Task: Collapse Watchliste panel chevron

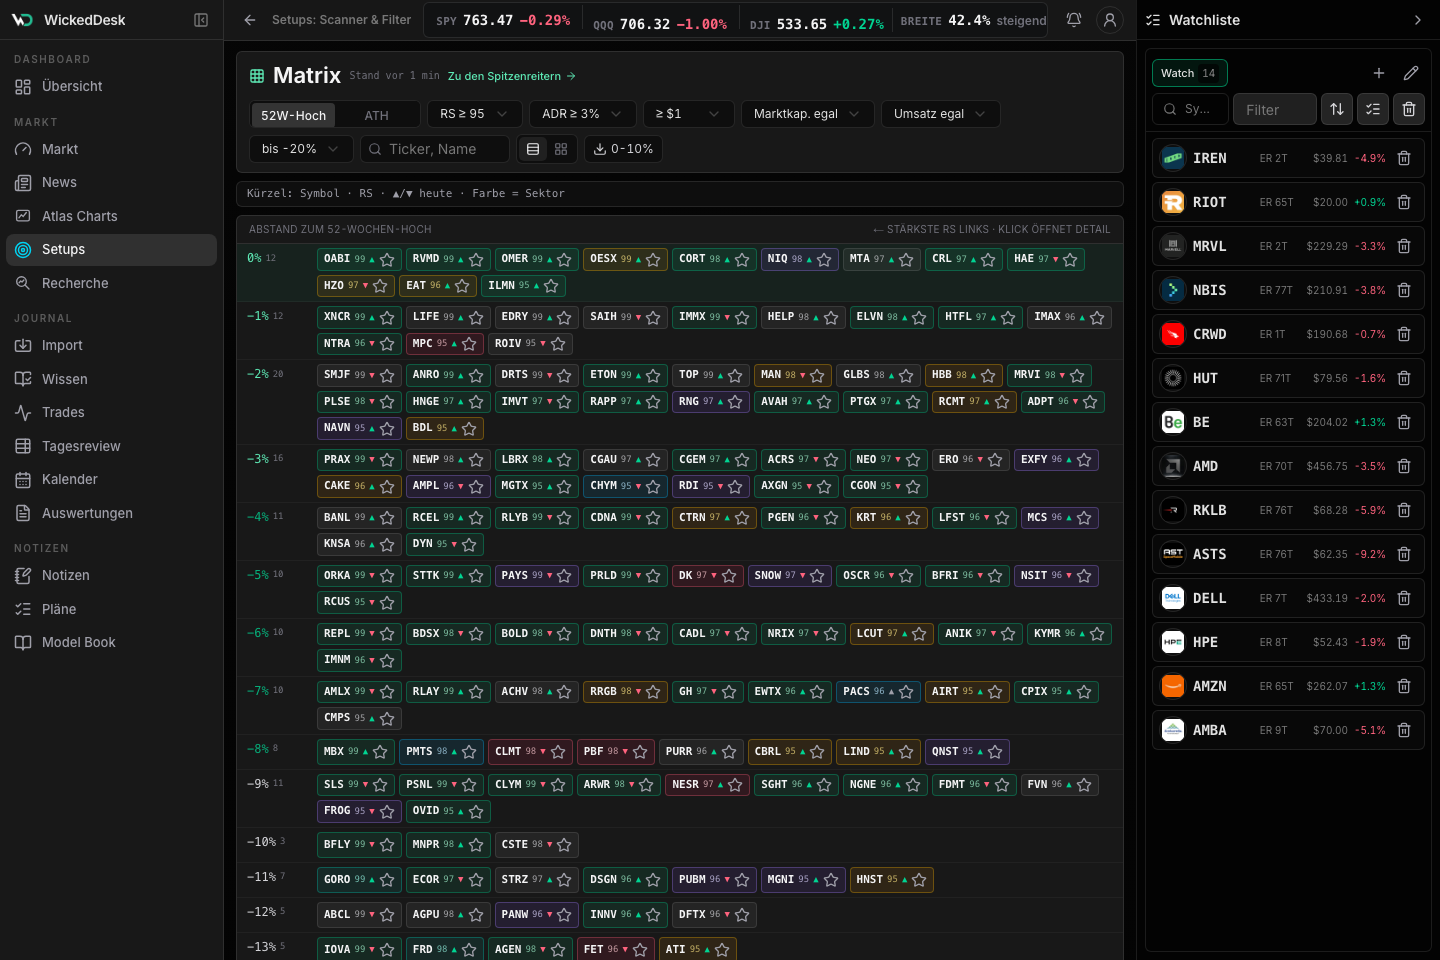Action: point(1417,20)
